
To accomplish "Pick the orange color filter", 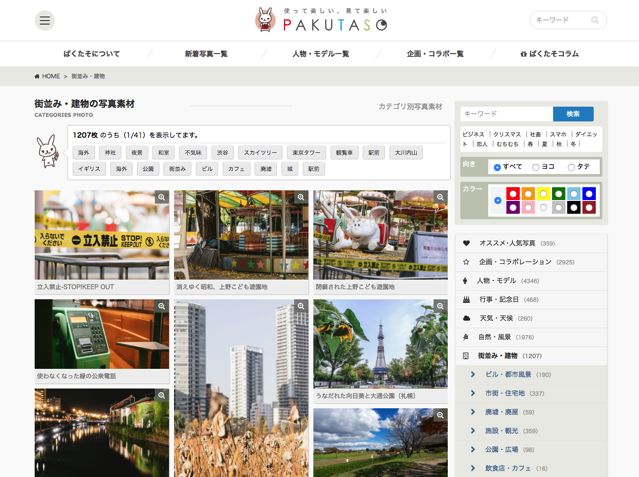I will 528,193.
